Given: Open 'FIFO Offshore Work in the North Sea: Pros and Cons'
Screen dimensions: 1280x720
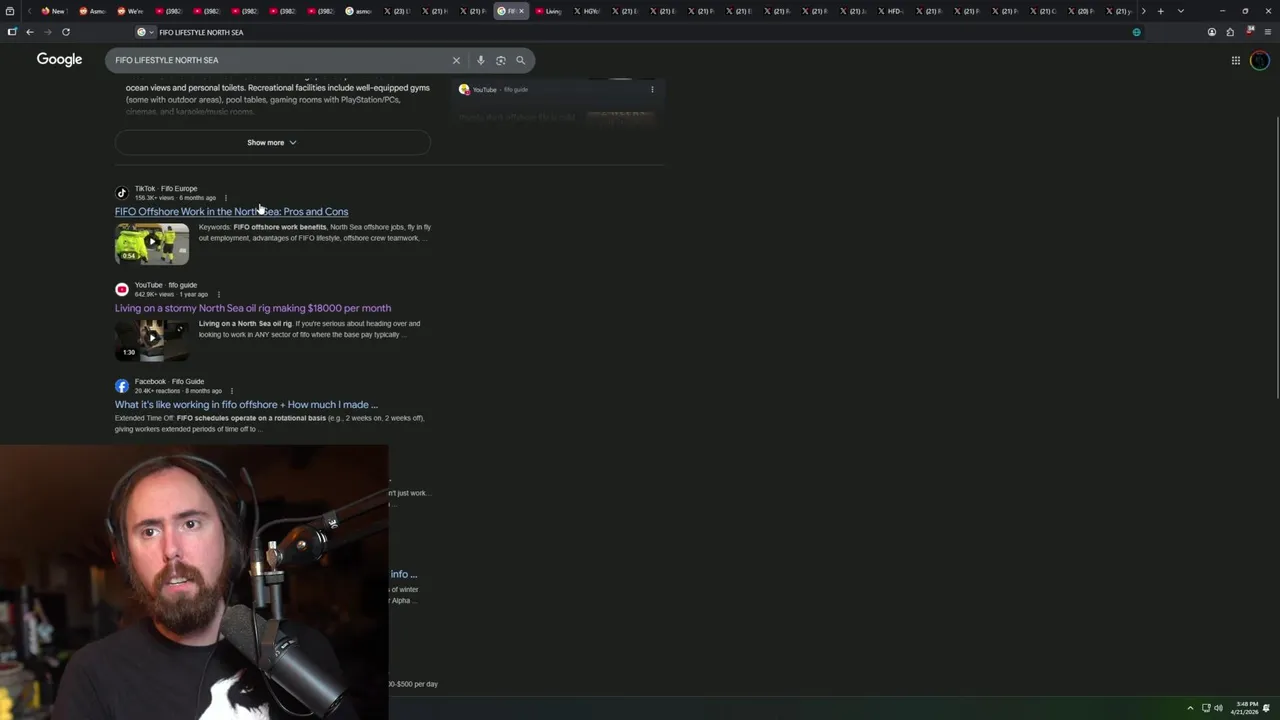Looking at the screenshot, I should pos(231,212).
